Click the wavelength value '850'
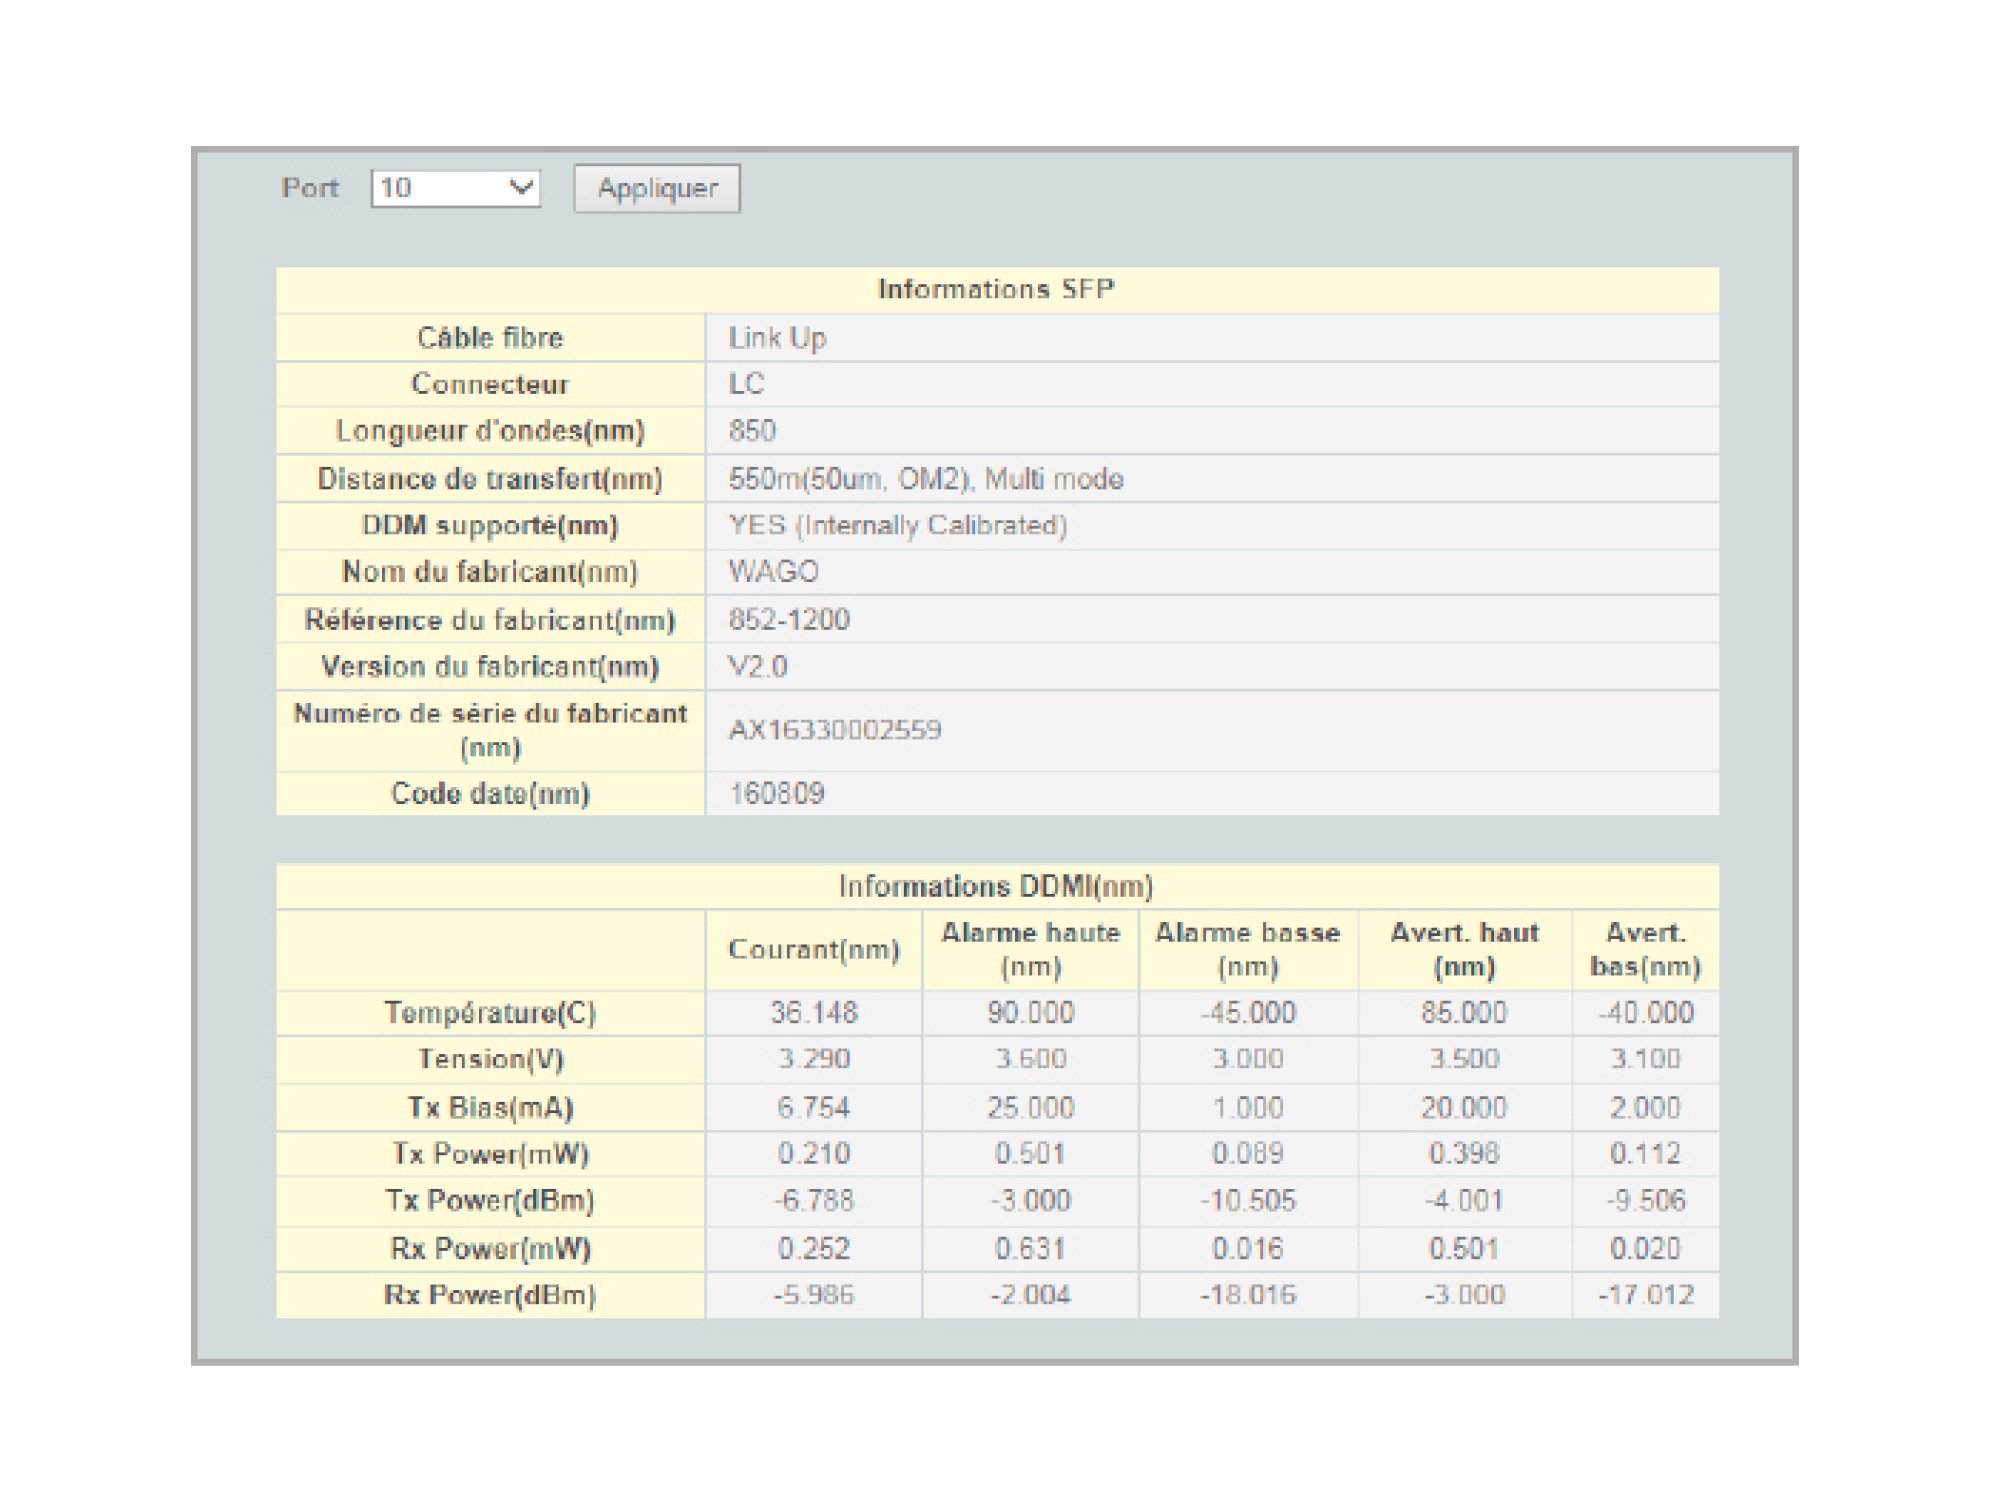2000x1500 pixels. tap(752, 431)
